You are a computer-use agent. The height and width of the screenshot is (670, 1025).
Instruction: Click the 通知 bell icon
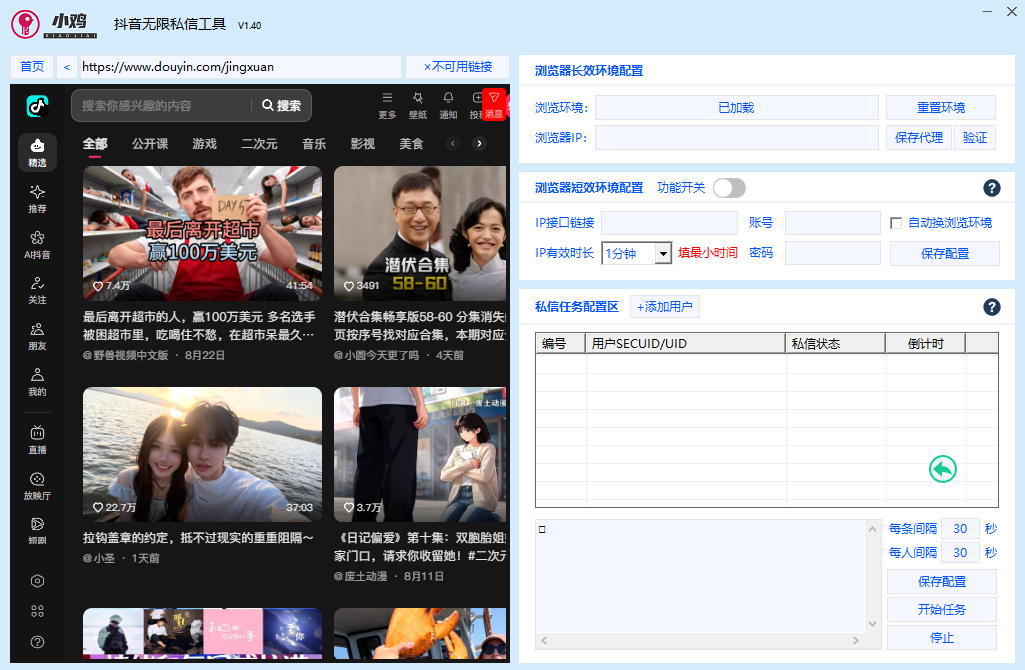(448, 105)
